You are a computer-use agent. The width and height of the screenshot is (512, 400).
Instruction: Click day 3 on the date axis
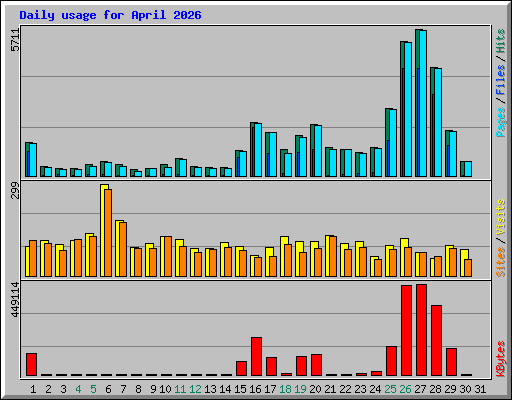click(x=63, y=389)
